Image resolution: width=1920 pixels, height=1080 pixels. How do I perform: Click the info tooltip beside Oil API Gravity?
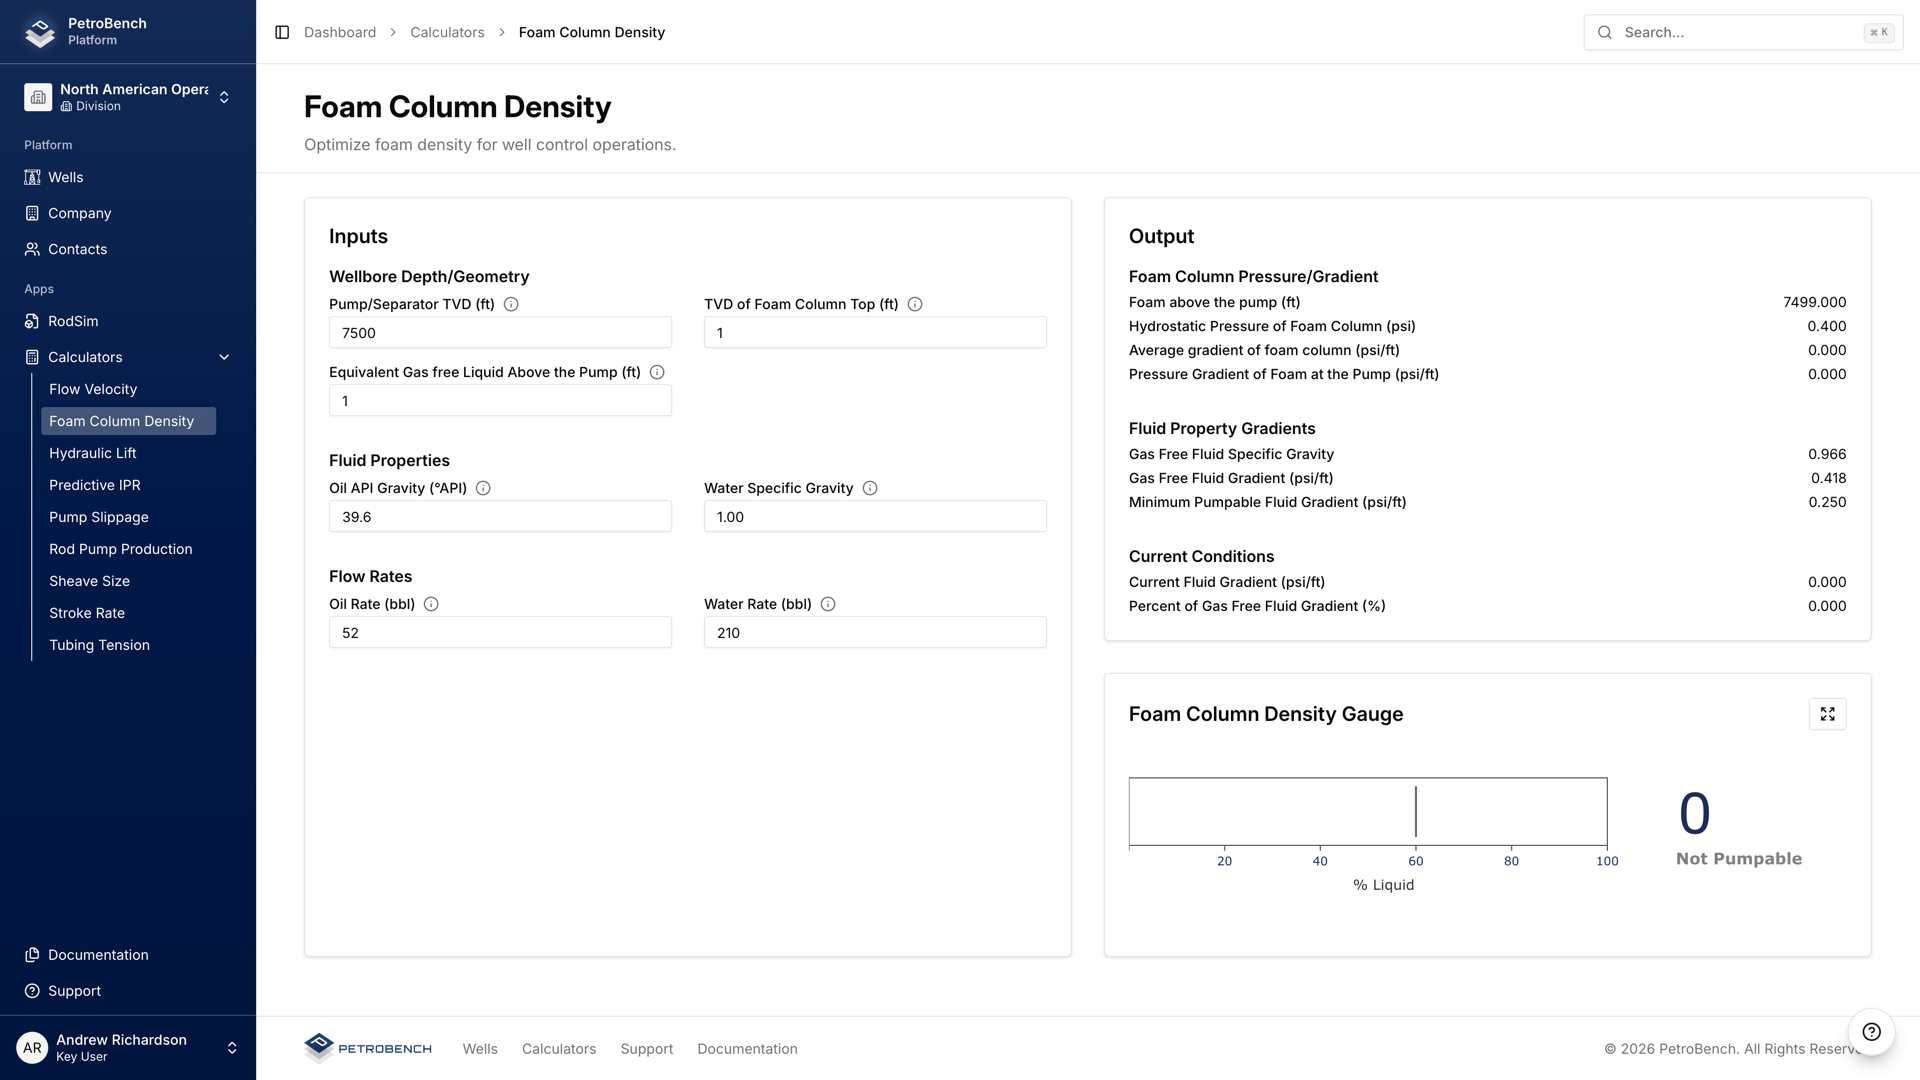tap(483, 488)
